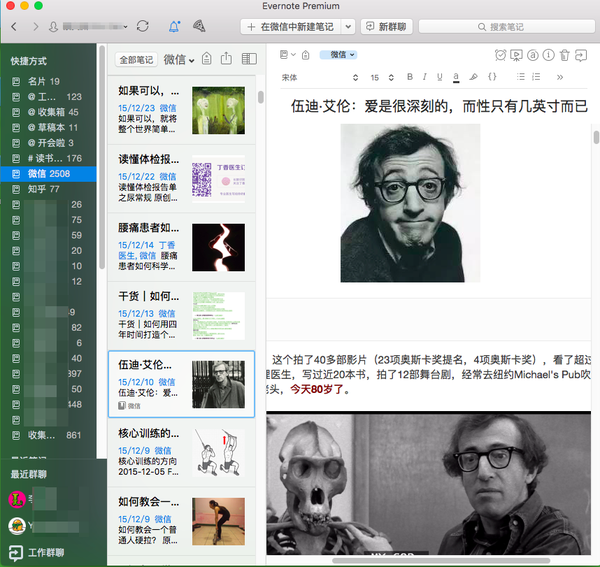Viewport: 600px width, 567px height.
Task: Click the presentation mode icon
Action: 516,55
